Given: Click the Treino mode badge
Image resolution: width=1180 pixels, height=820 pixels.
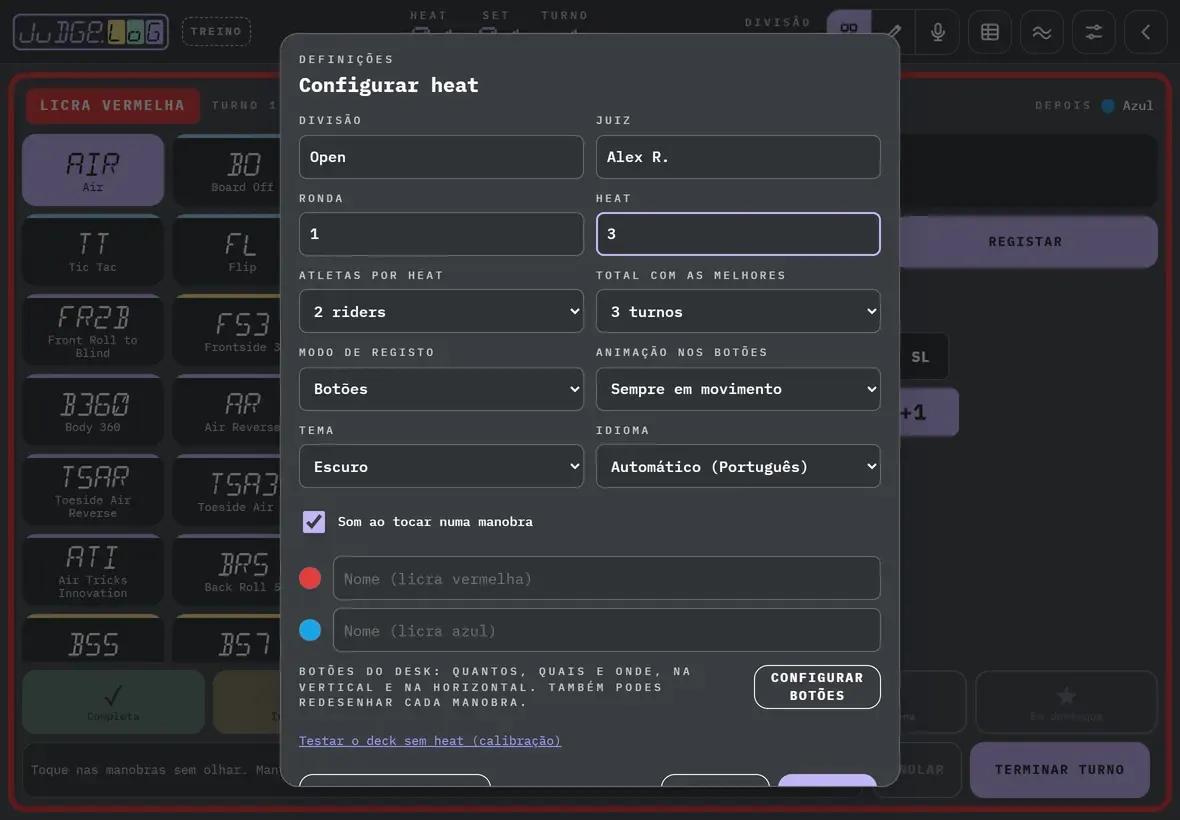Looking at the screenshot, I should click(x=216, y=32).
